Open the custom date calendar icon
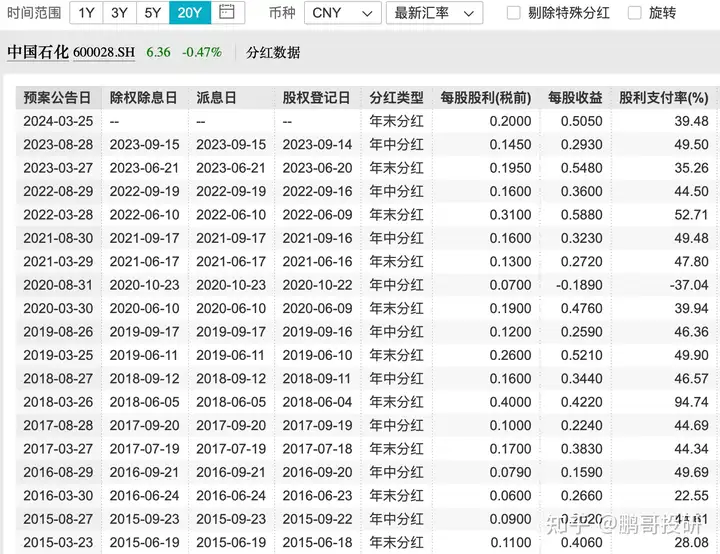 [227, 12]
